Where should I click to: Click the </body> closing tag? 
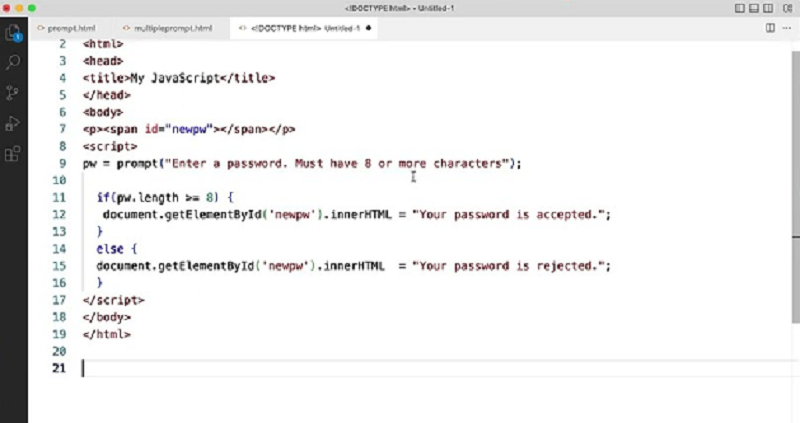click(107, 317)
